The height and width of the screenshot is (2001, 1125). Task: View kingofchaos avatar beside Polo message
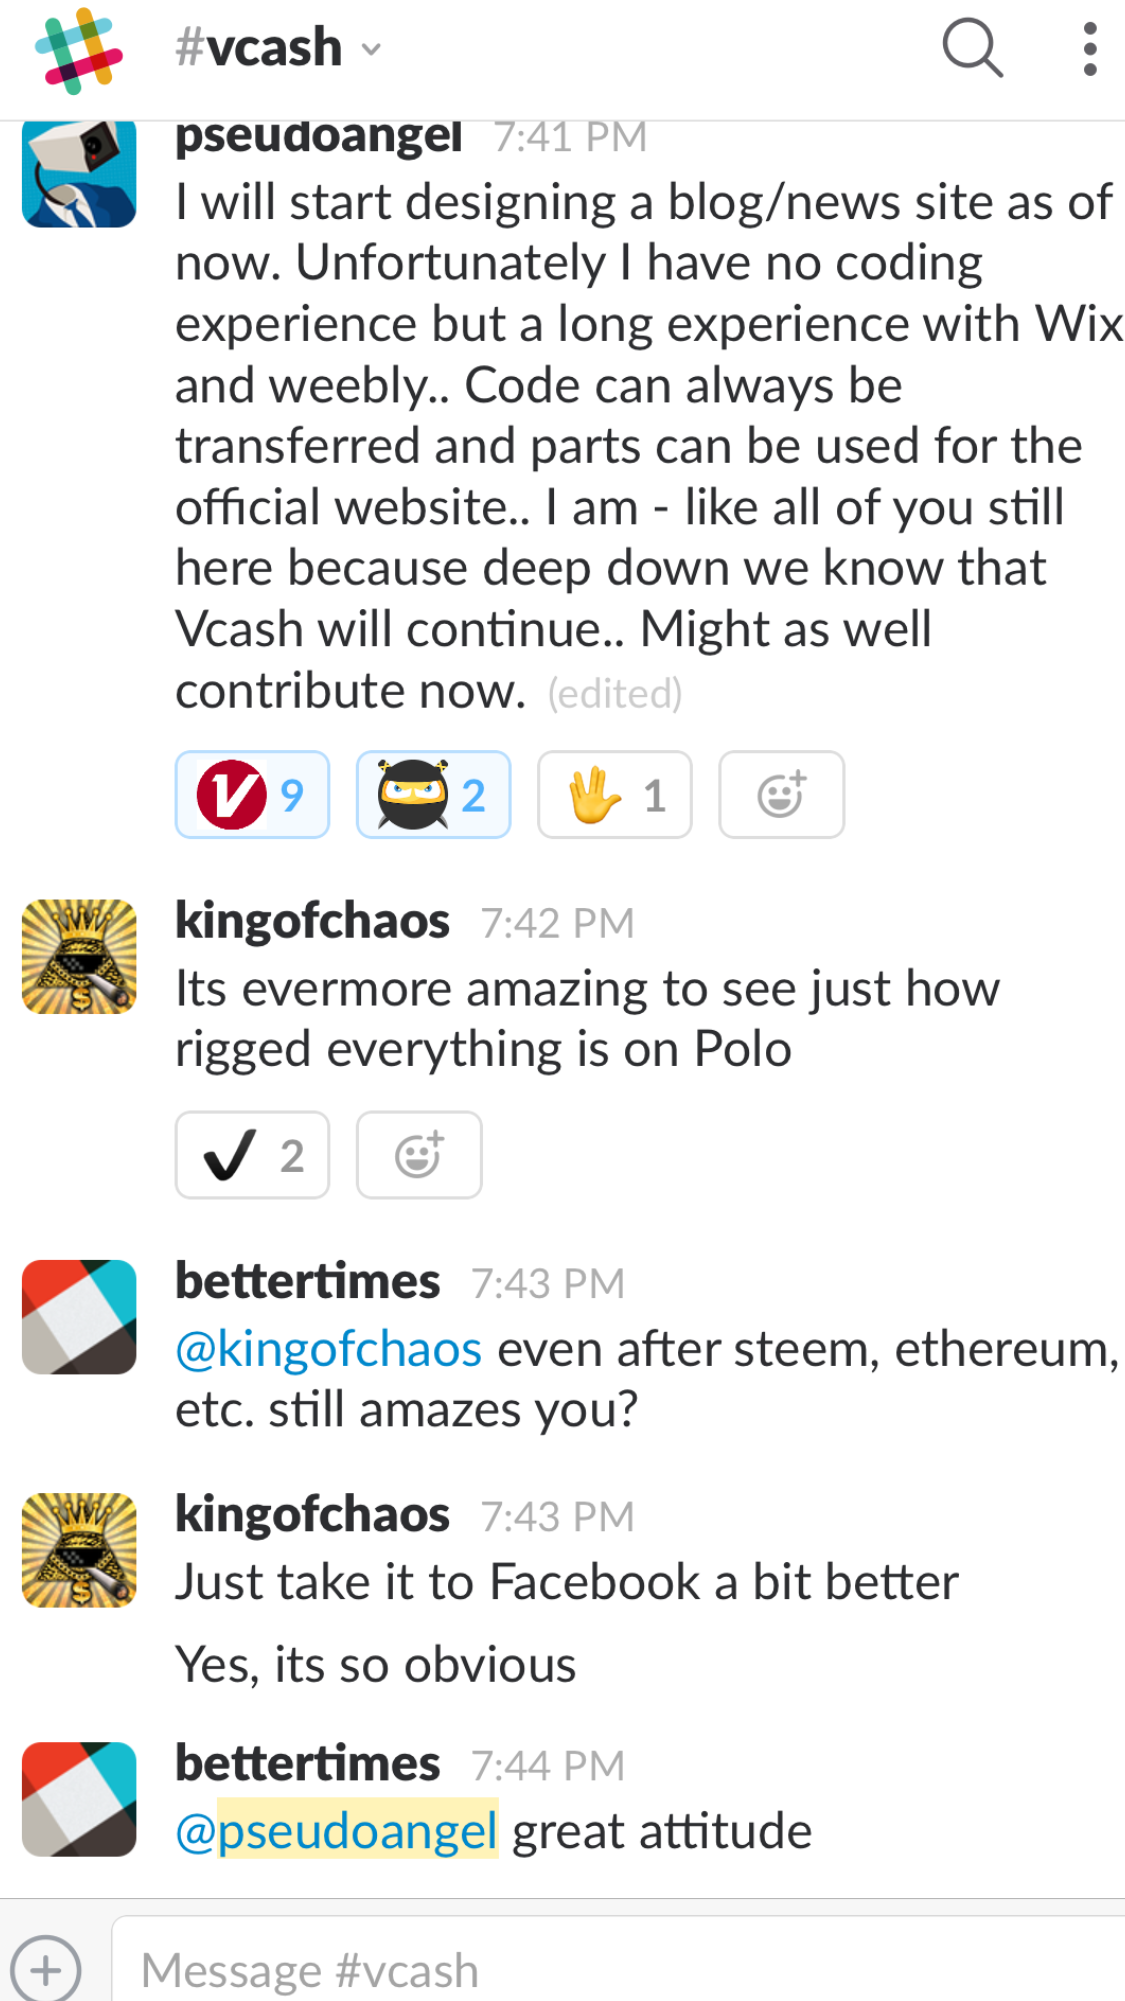pyautogui.click(x=79, y=956)
